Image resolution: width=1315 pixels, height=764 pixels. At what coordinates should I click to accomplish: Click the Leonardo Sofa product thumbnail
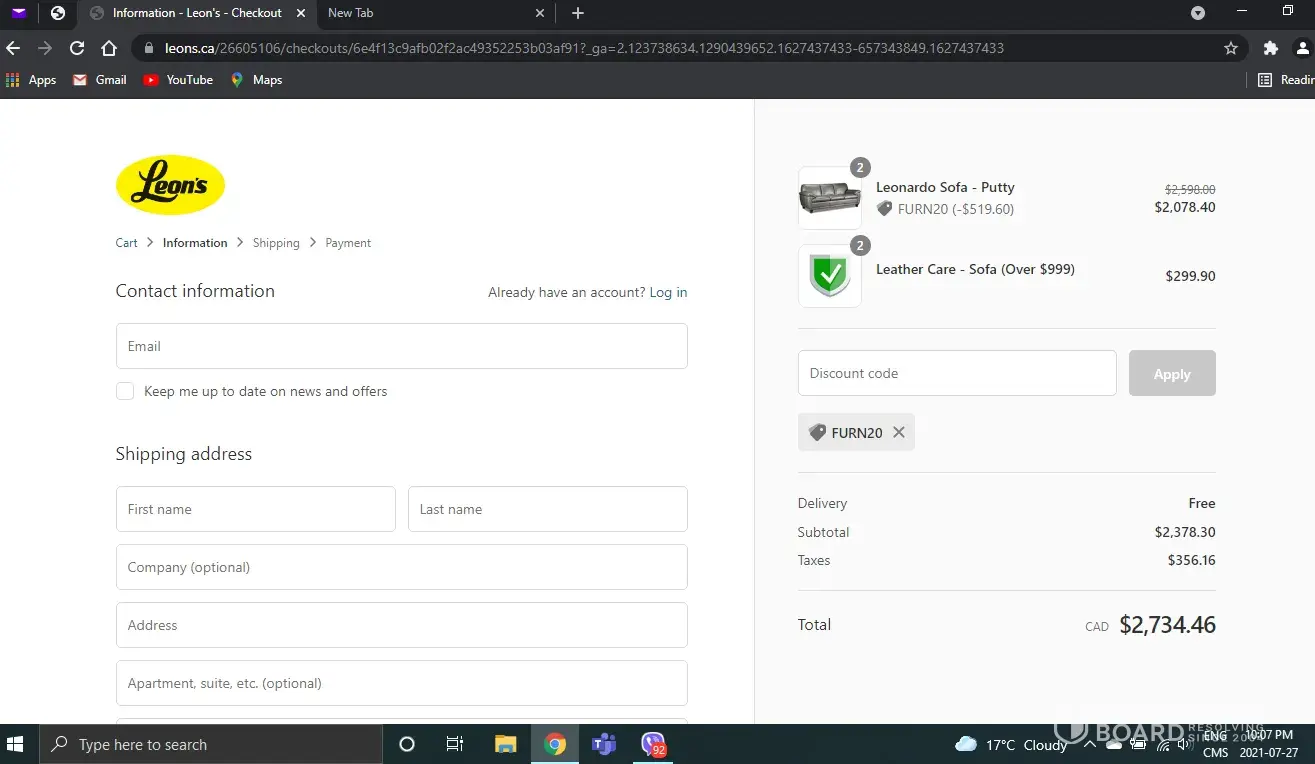829,198
